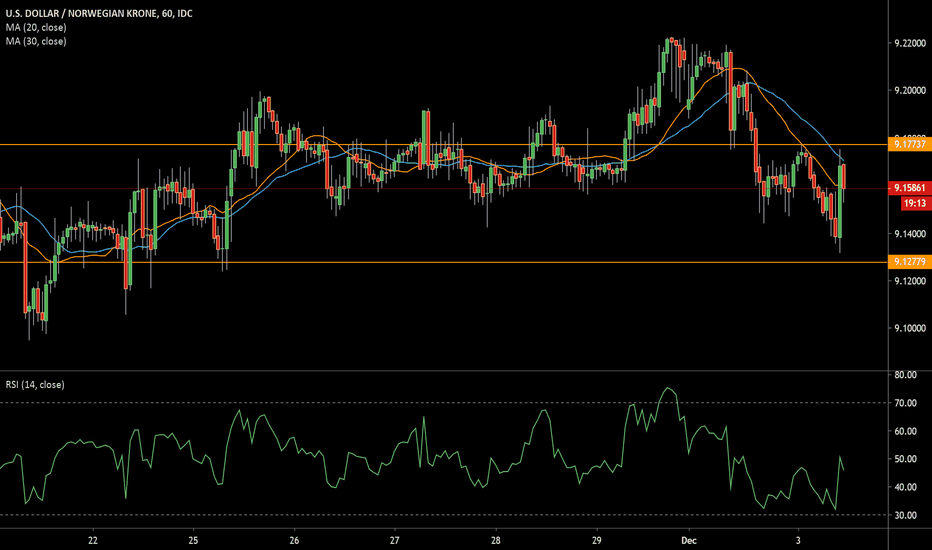Click the current price label 9.15861
Image resolution: width=932 pixels, height=550 pixels.
pos(909,188)
